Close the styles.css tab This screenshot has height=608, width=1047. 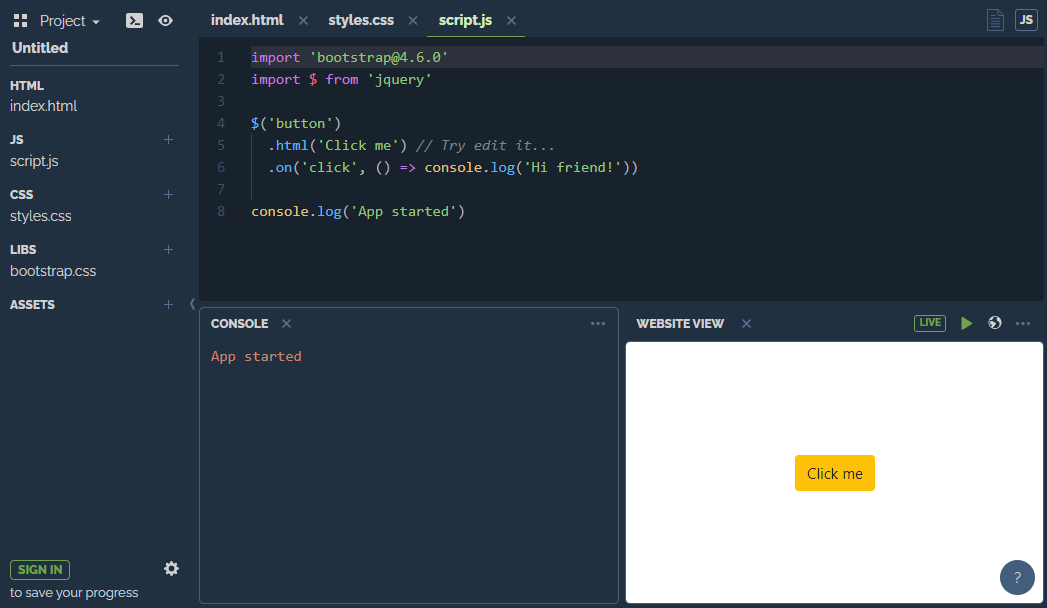click(x=413, y=21)
